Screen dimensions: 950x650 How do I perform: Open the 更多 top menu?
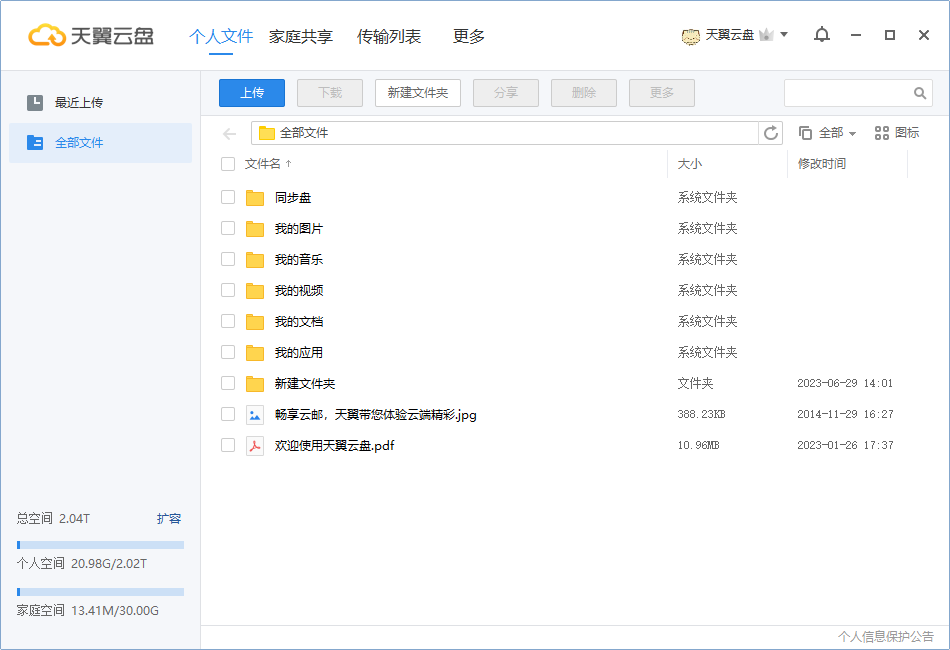tap(469, 36)
